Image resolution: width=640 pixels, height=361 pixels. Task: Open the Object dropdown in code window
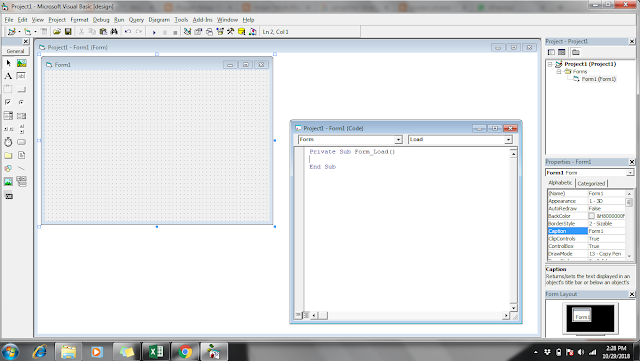tap(398, 140)
